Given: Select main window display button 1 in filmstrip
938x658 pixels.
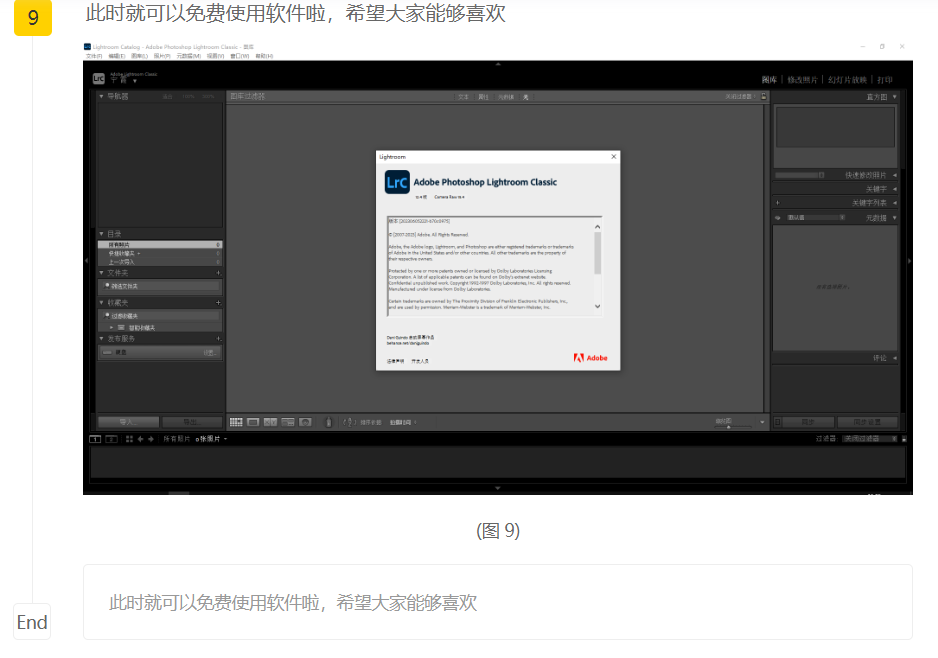Looking at the screenshot, I should point(95,439).
